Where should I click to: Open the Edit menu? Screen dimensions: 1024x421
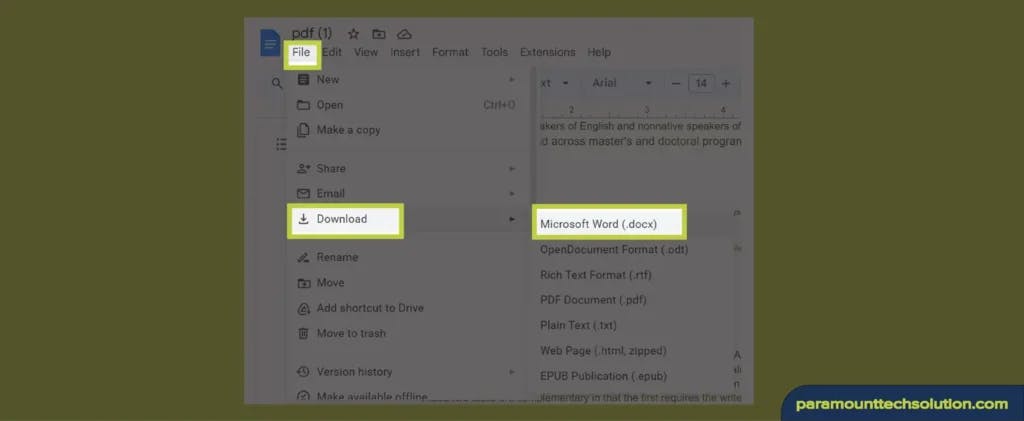point(332,52)
